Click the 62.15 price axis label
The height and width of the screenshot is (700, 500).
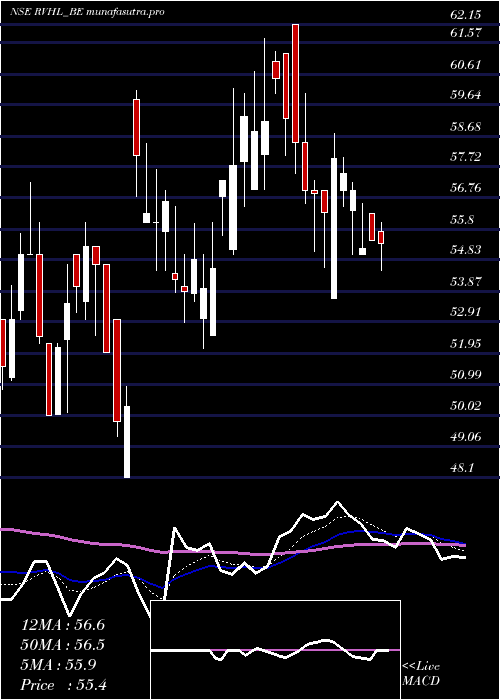466,15
